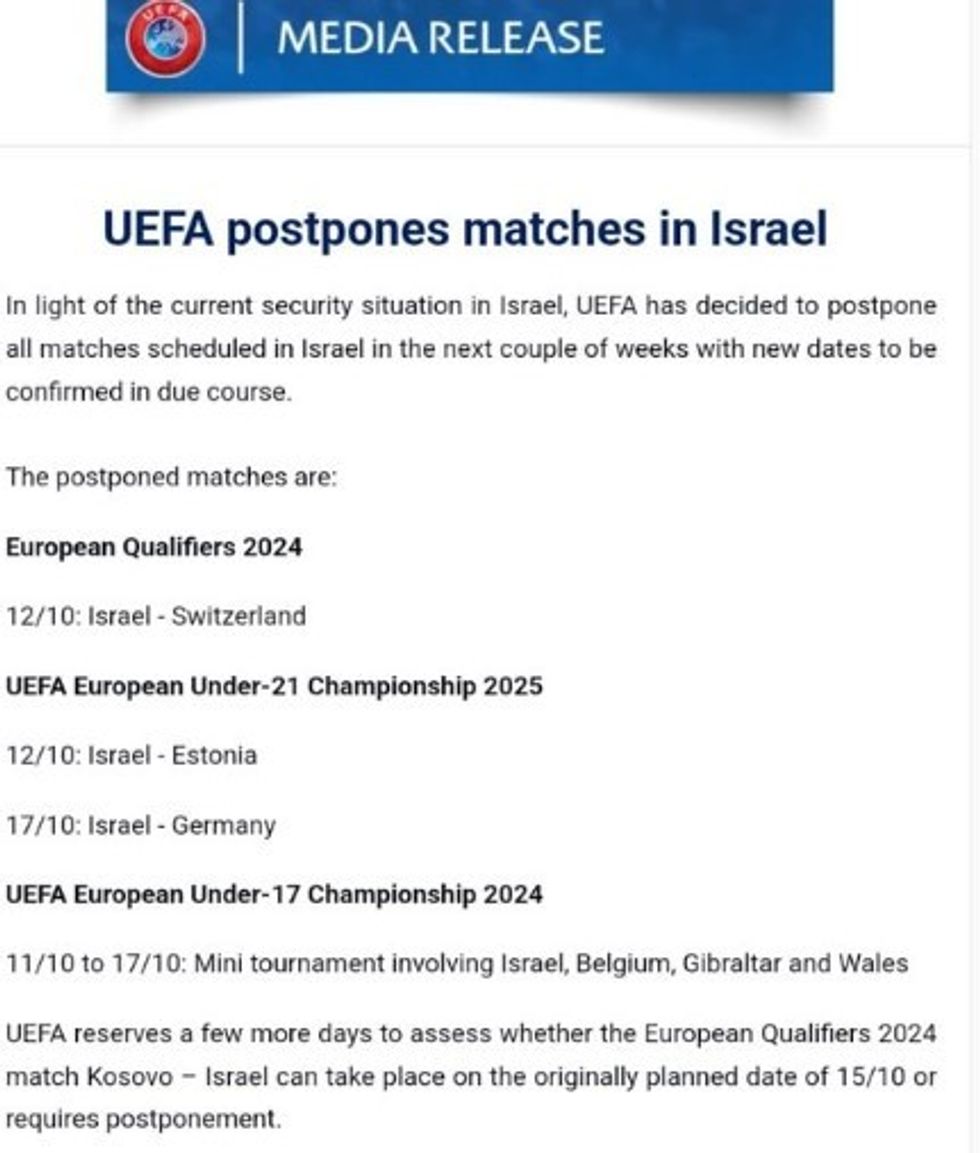980x1153 pixels.
Task: Click the word "Estonia" in the fixture list
Action: point(214,755)
